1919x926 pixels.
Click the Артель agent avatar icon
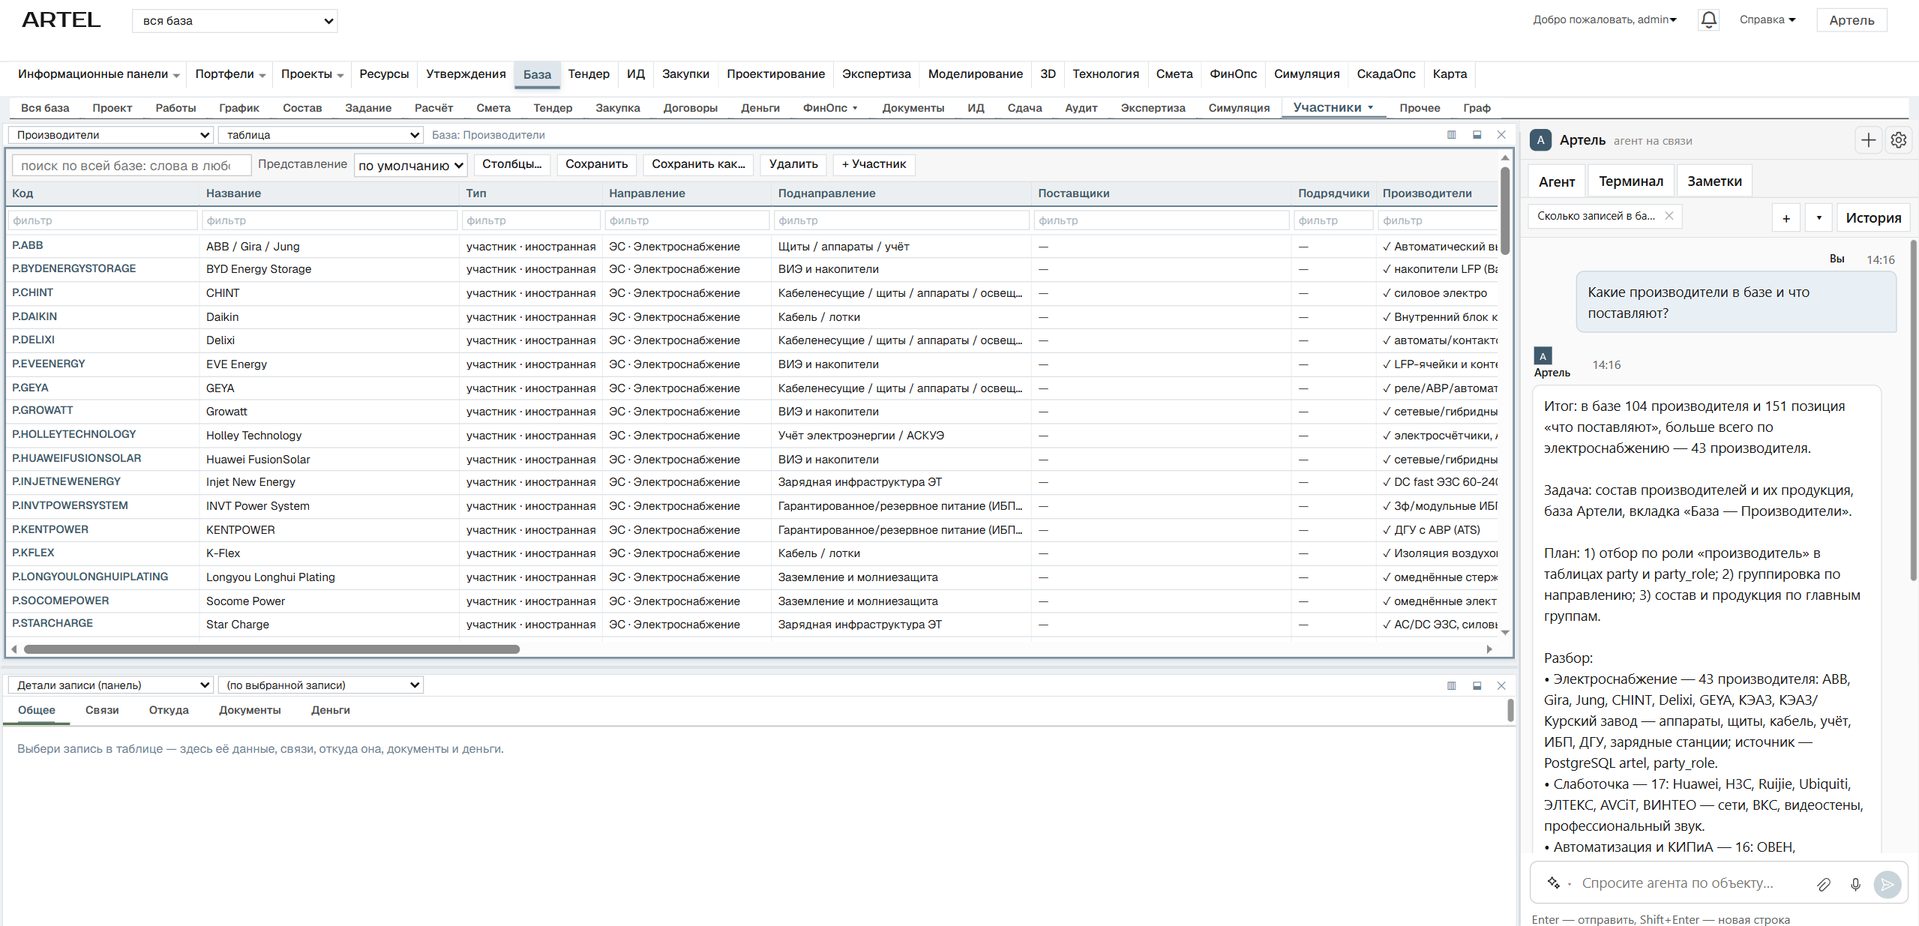[1541, 140]
